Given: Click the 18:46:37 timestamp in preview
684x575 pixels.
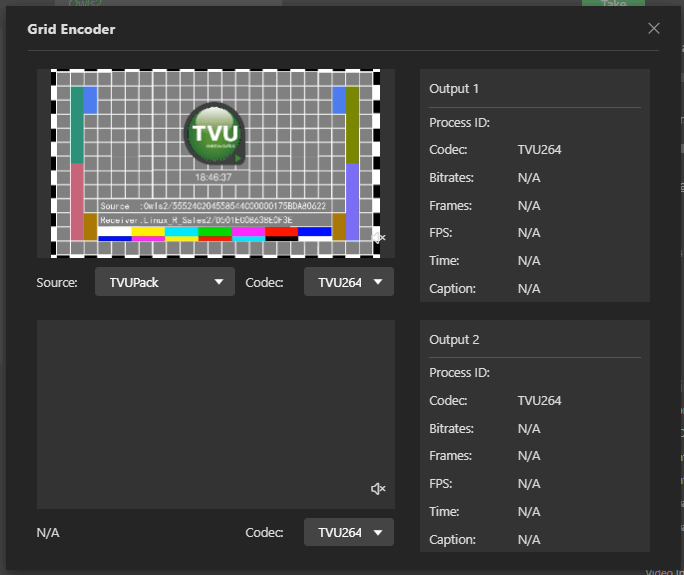Looking at the screenshot, I should (213, 177).
